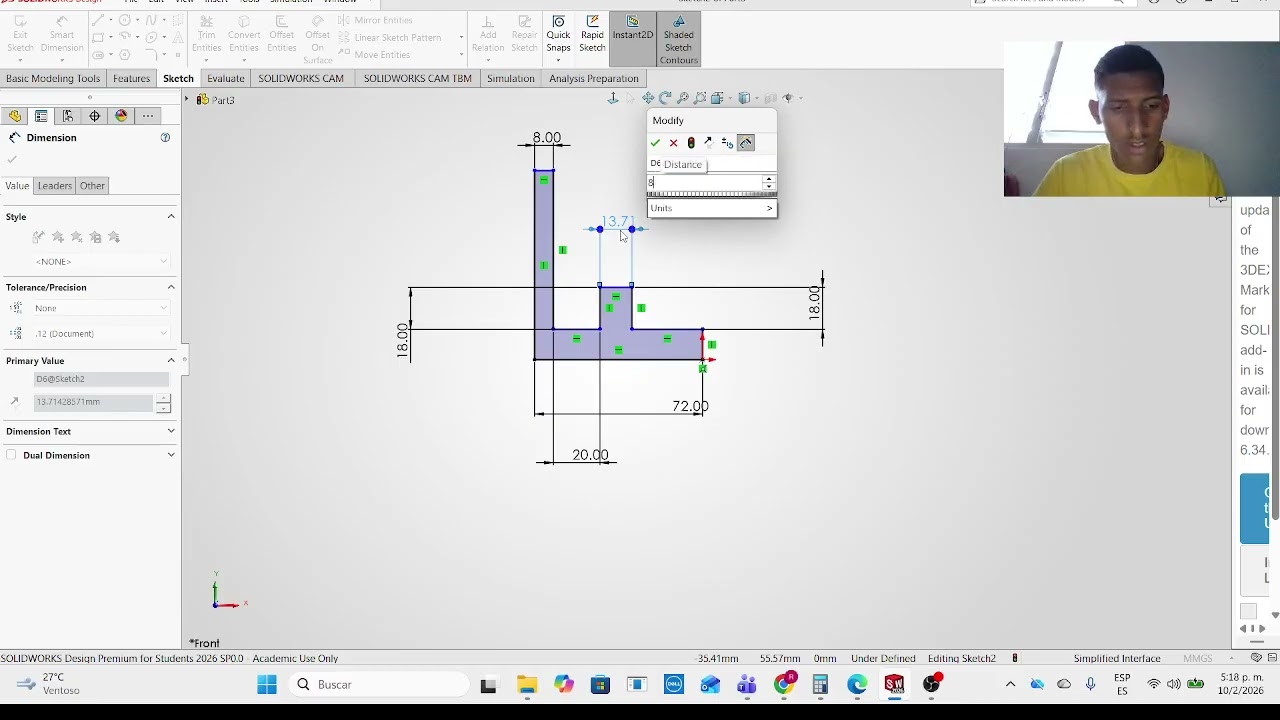Switch to the Value tab in Dimension panel
1280x720 pixels.
click(x=17, y=186)
